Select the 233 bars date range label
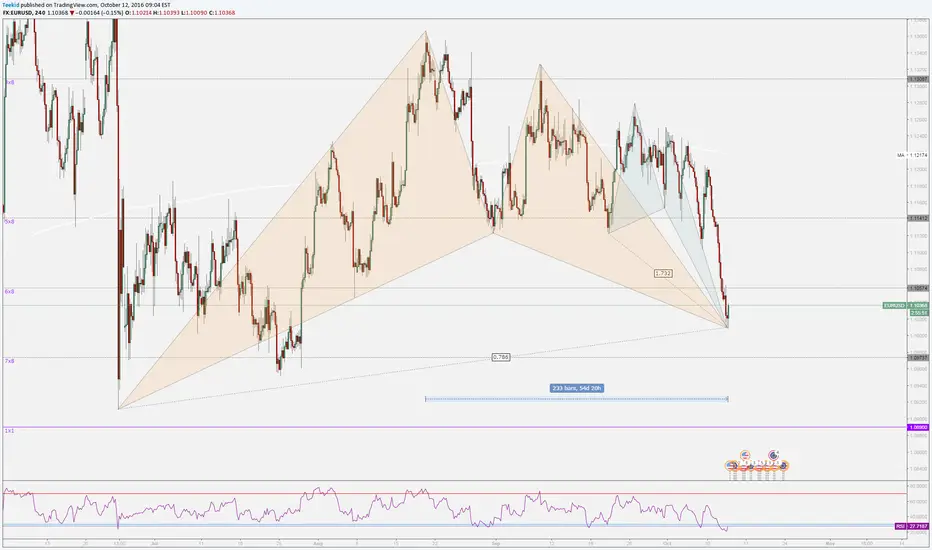Image resolution: width=932 pixels, height=550 pixels. click(577, 388)
